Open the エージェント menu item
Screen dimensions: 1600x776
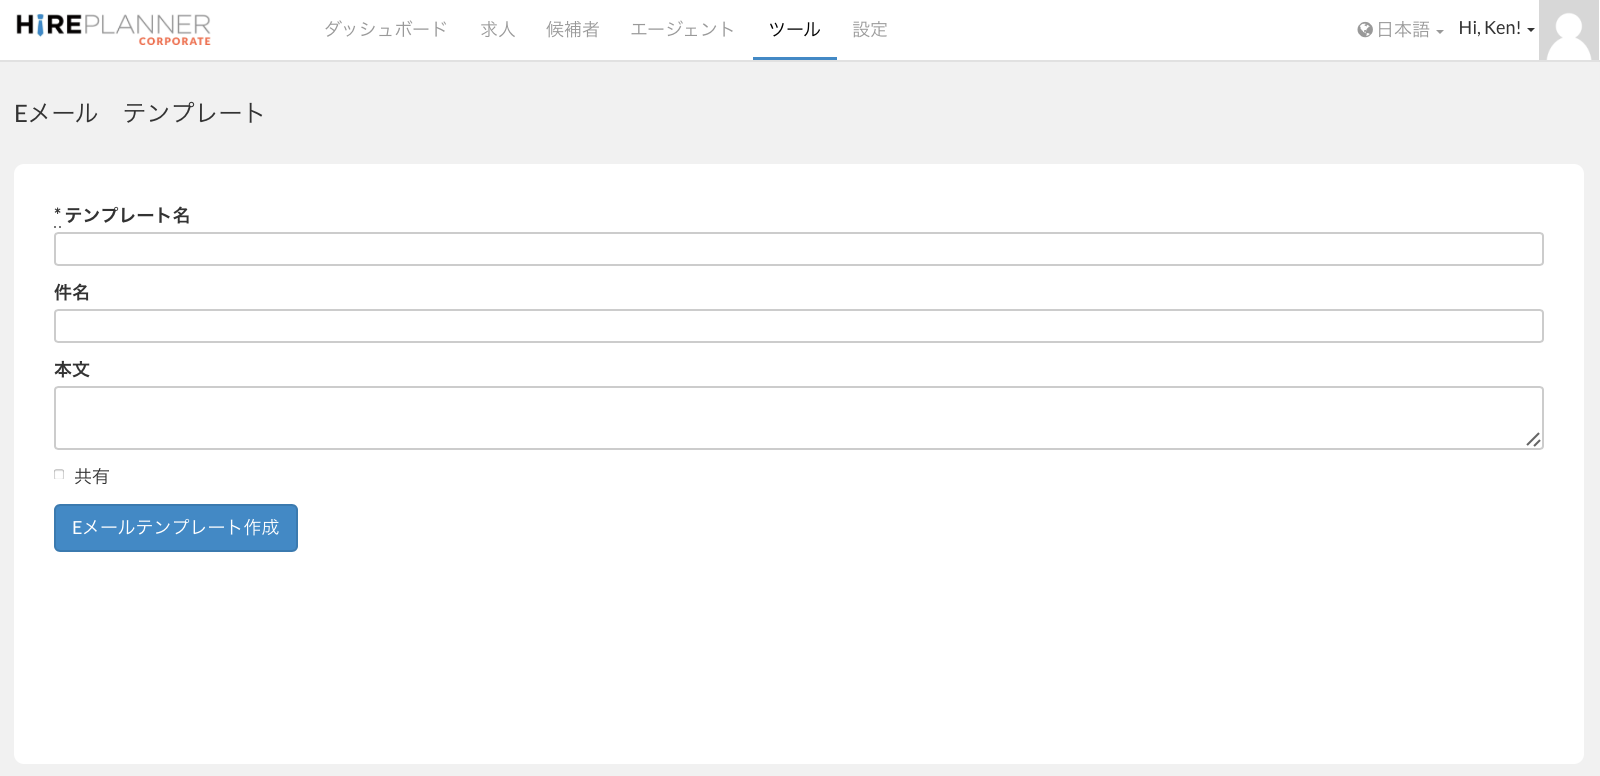point(682,30)
